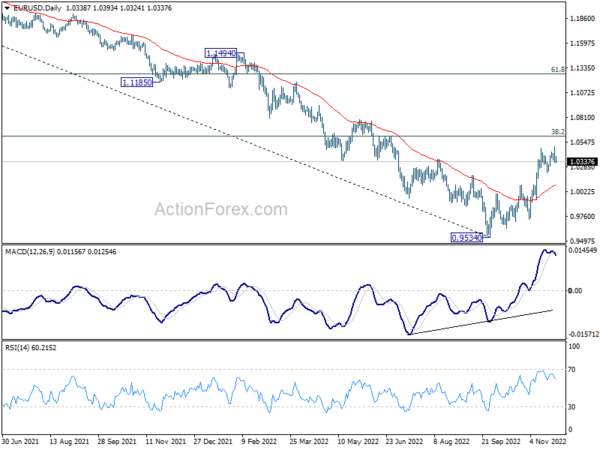Select the MACD trendline near Sep 2022
Screen dimensions: 600x450
481,322
